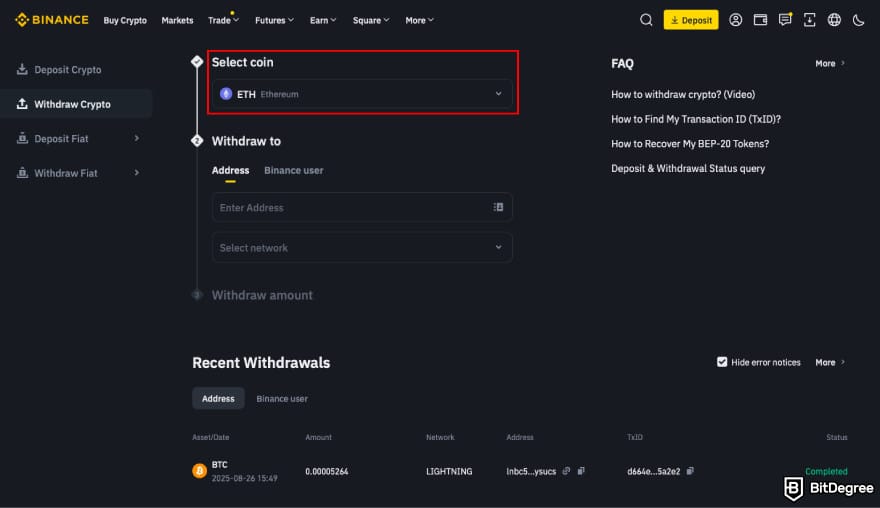Click the LIGHTNING network cell
The width and height of the screenshot is (880, 508).
point(449,472)
